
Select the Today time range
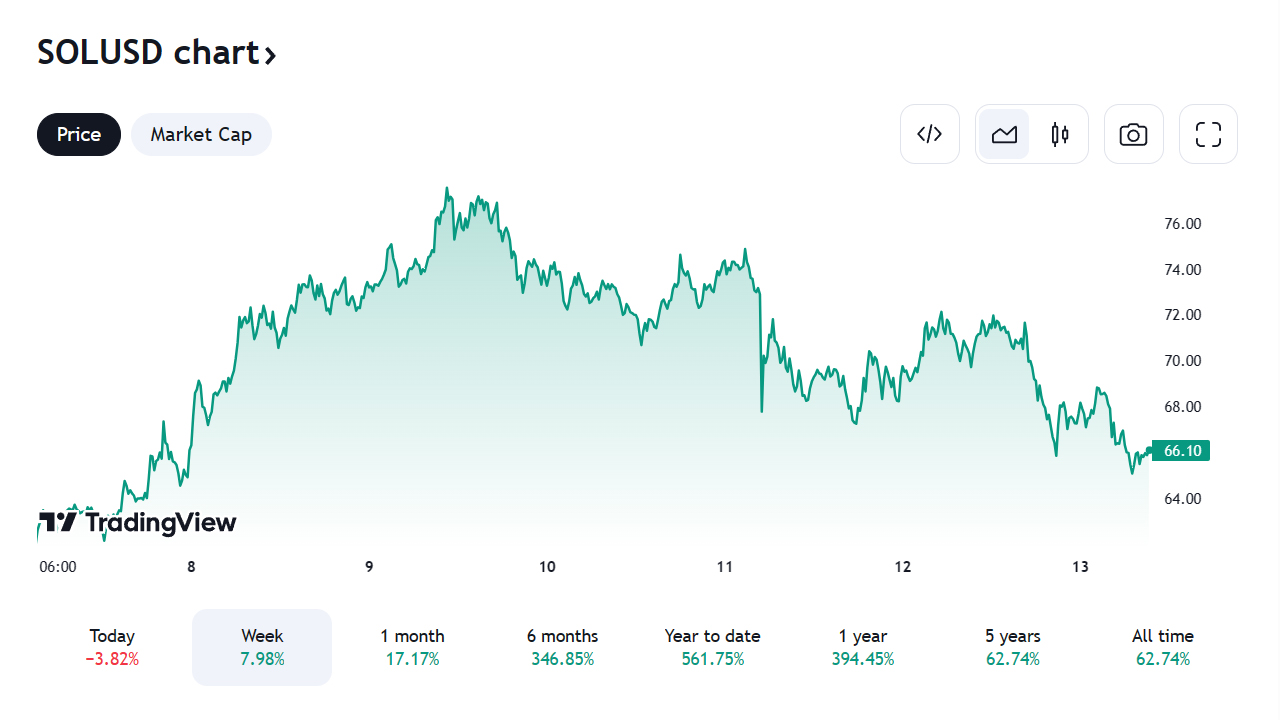tap(112, 647)
